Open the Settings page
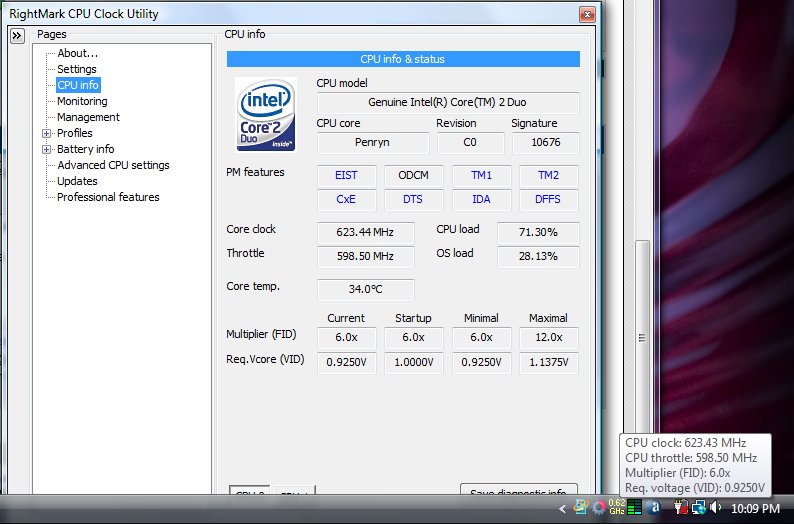Image resolution: width=794 pixels, height=524 pixels. pos(76,69)
